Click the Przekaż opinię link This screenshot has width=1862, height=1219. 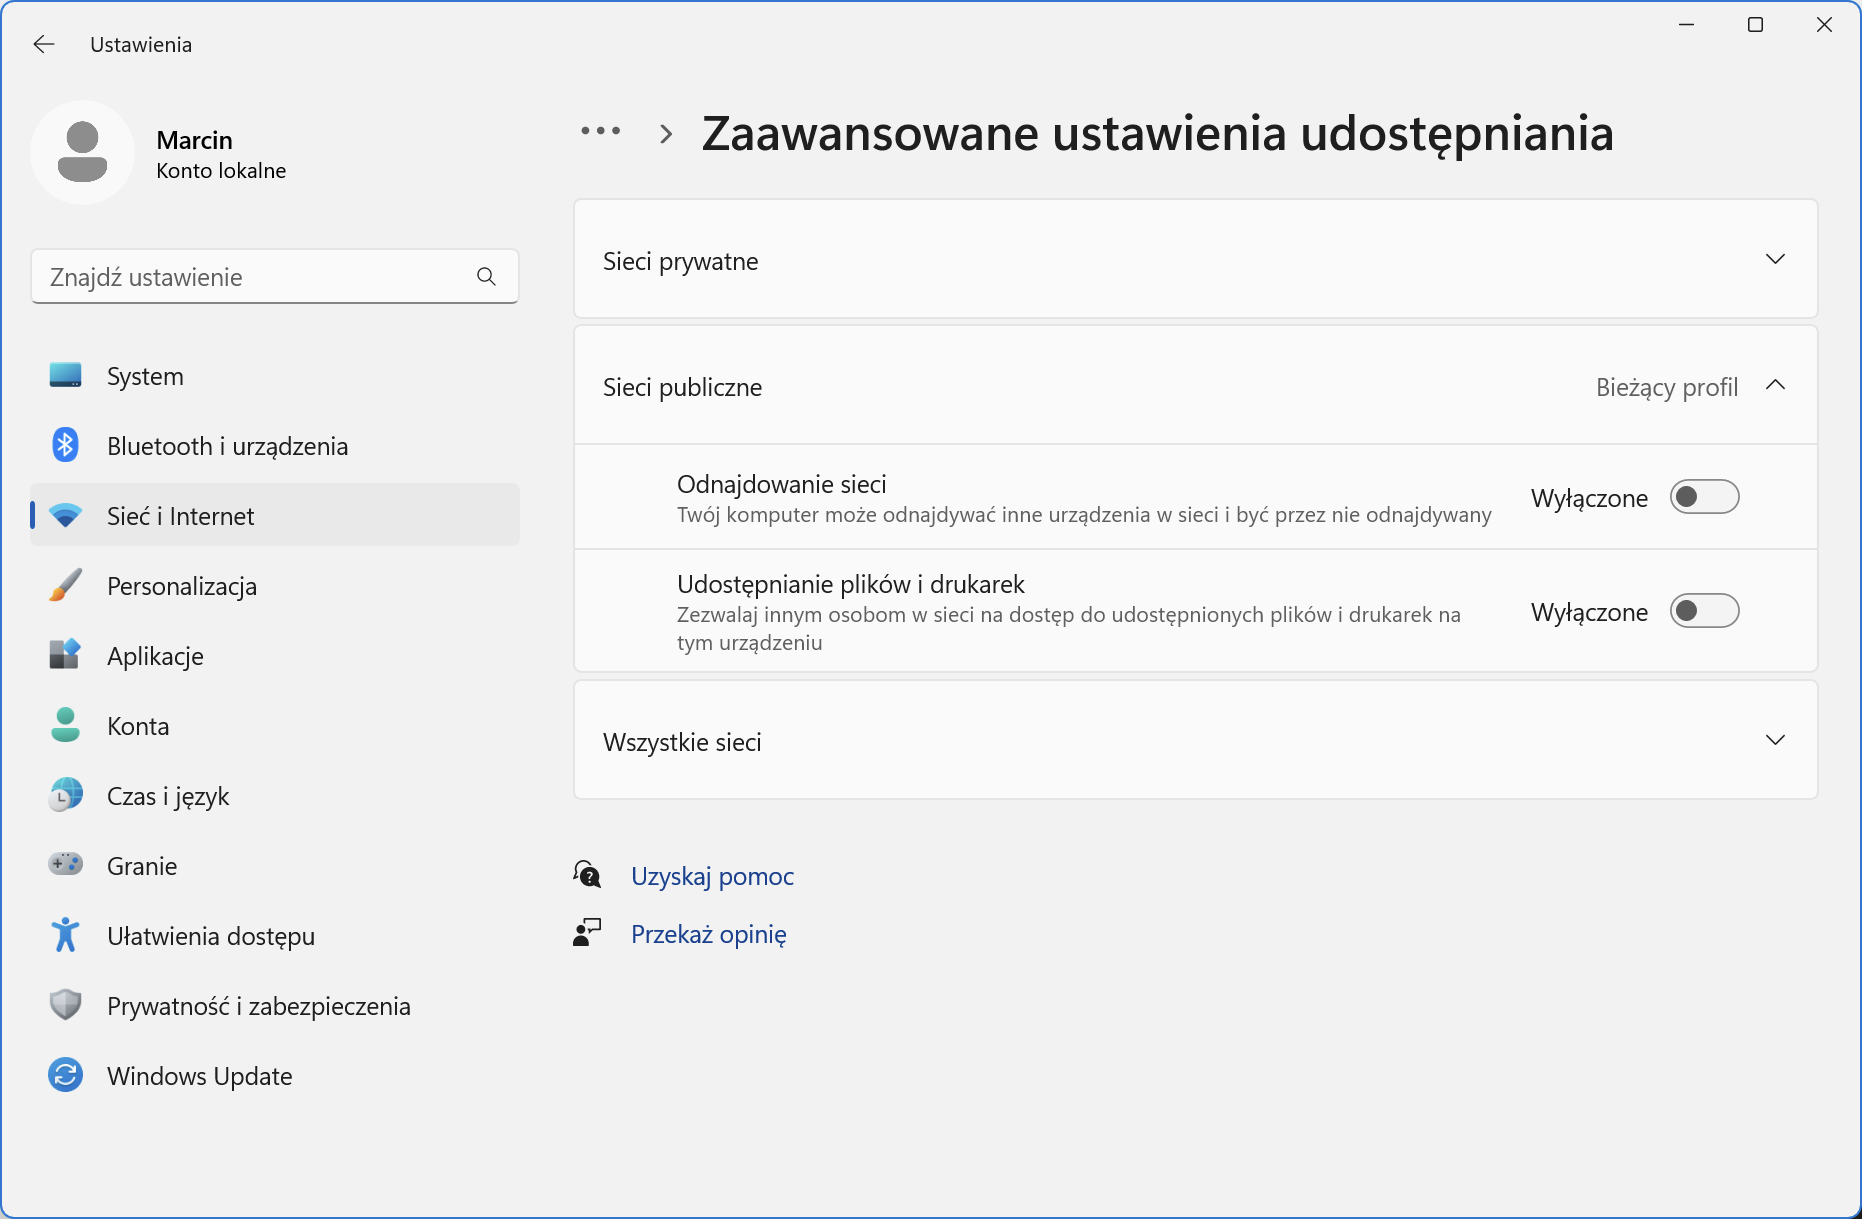click(709, 934)
